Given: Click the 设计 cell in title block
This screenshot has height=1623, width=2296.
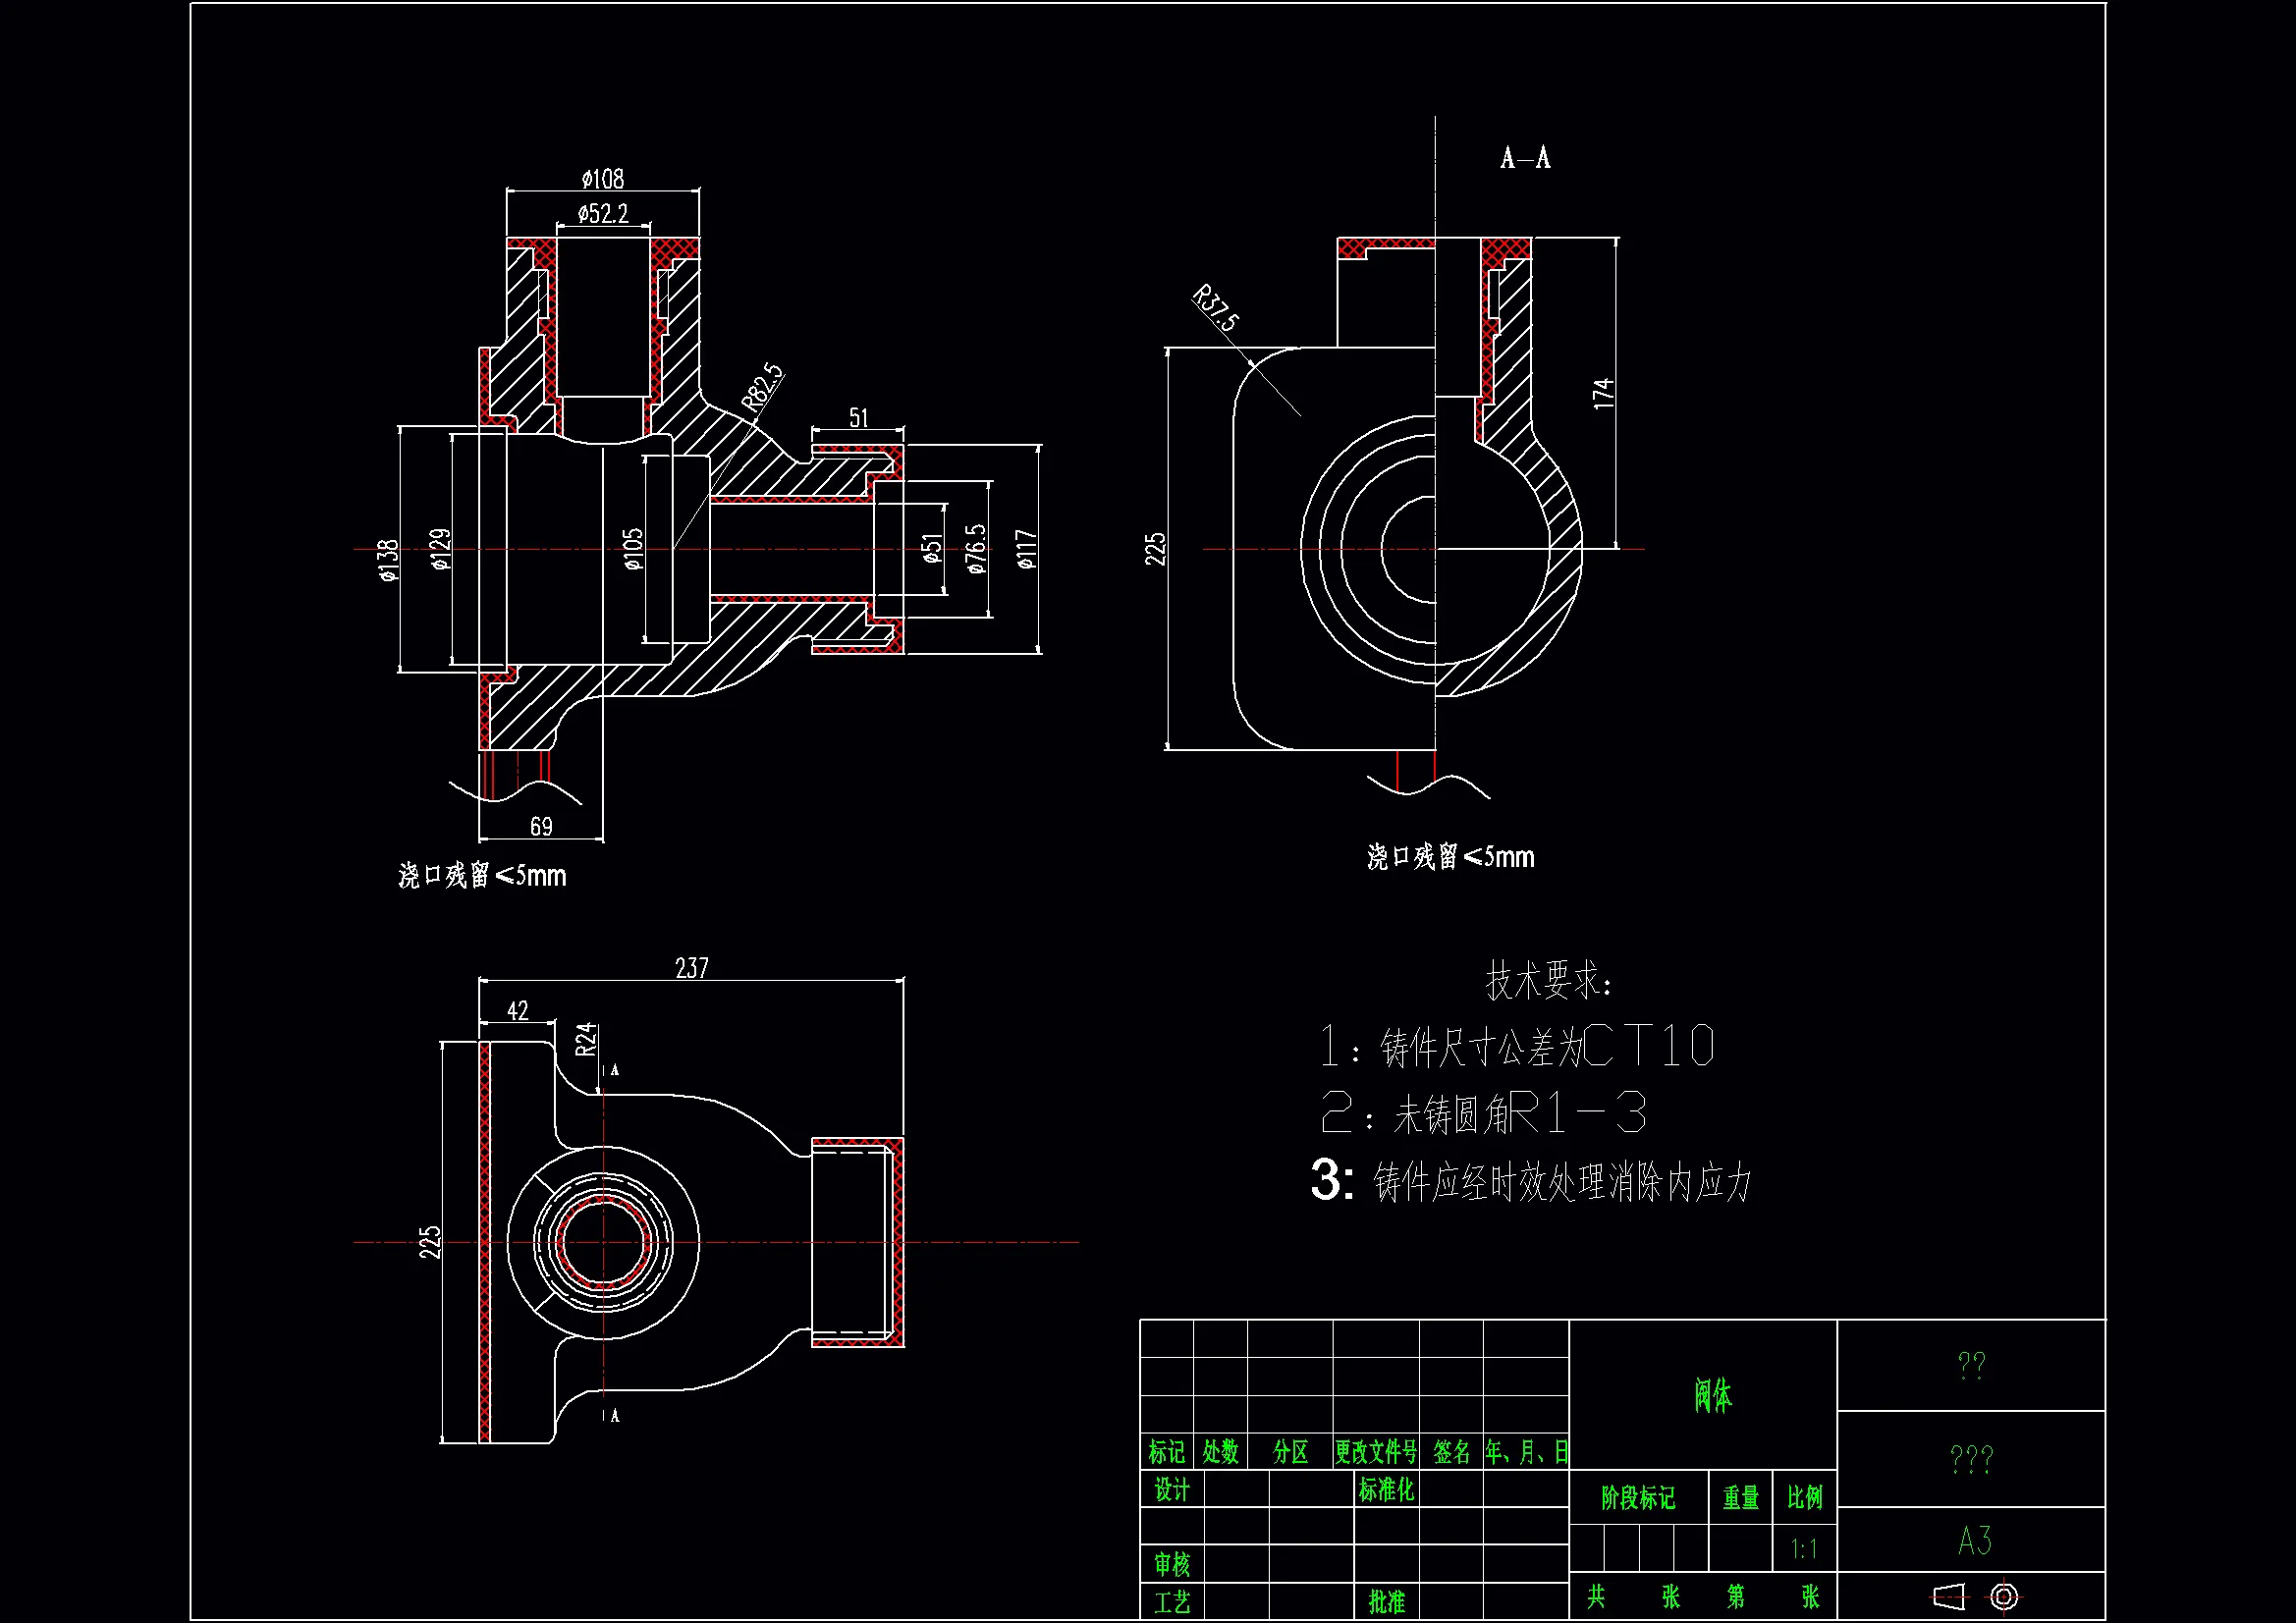Looking at the screenshot, I should pyautogui.click(x=1172, y=1490).
